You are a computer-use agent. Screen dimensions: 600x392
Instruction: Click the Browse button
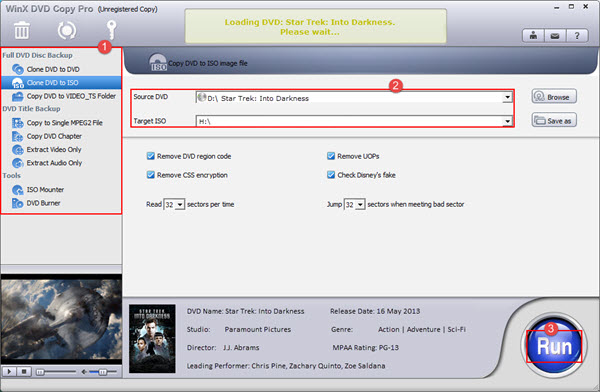(x=554, y=97)
